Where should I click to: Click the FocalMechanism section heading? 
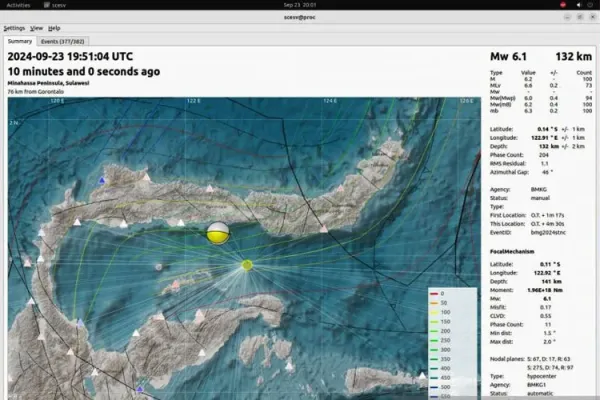click(512, 252)
